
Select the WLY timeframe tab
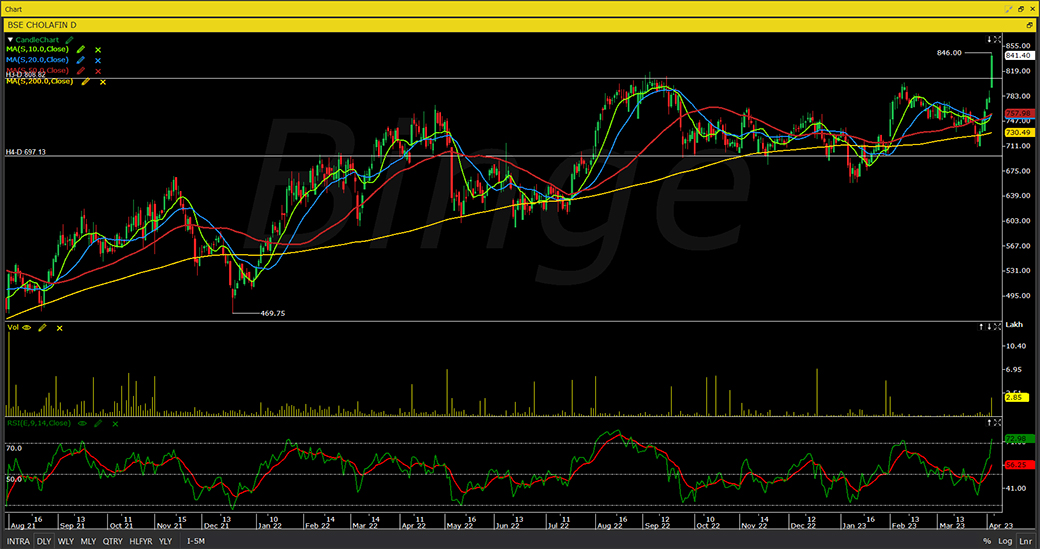click(66, 541)
